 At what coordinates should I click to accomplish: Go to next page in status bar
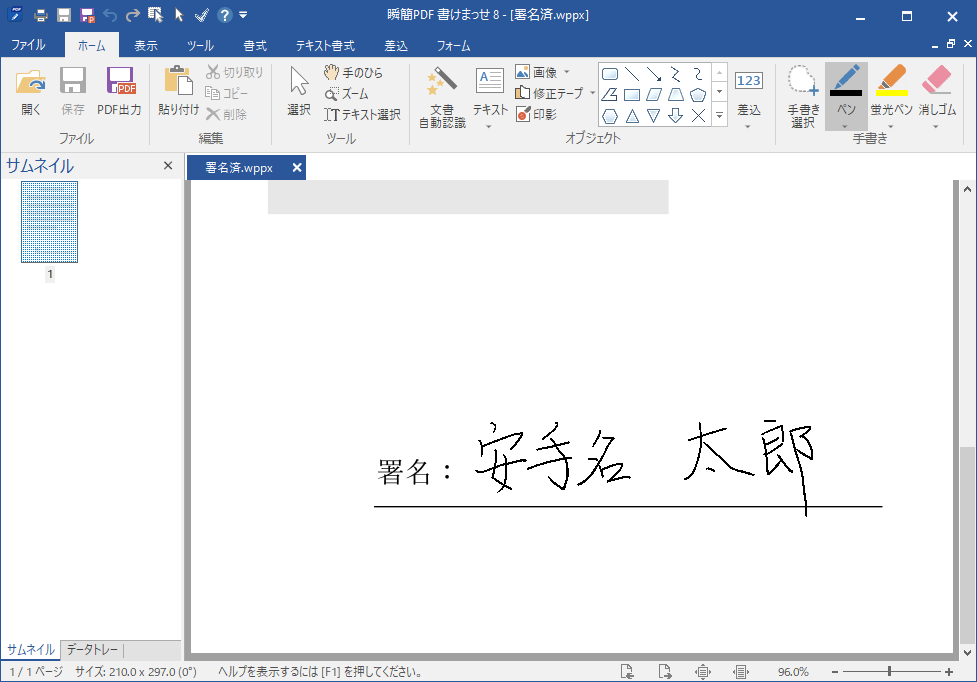coord(665,672)
